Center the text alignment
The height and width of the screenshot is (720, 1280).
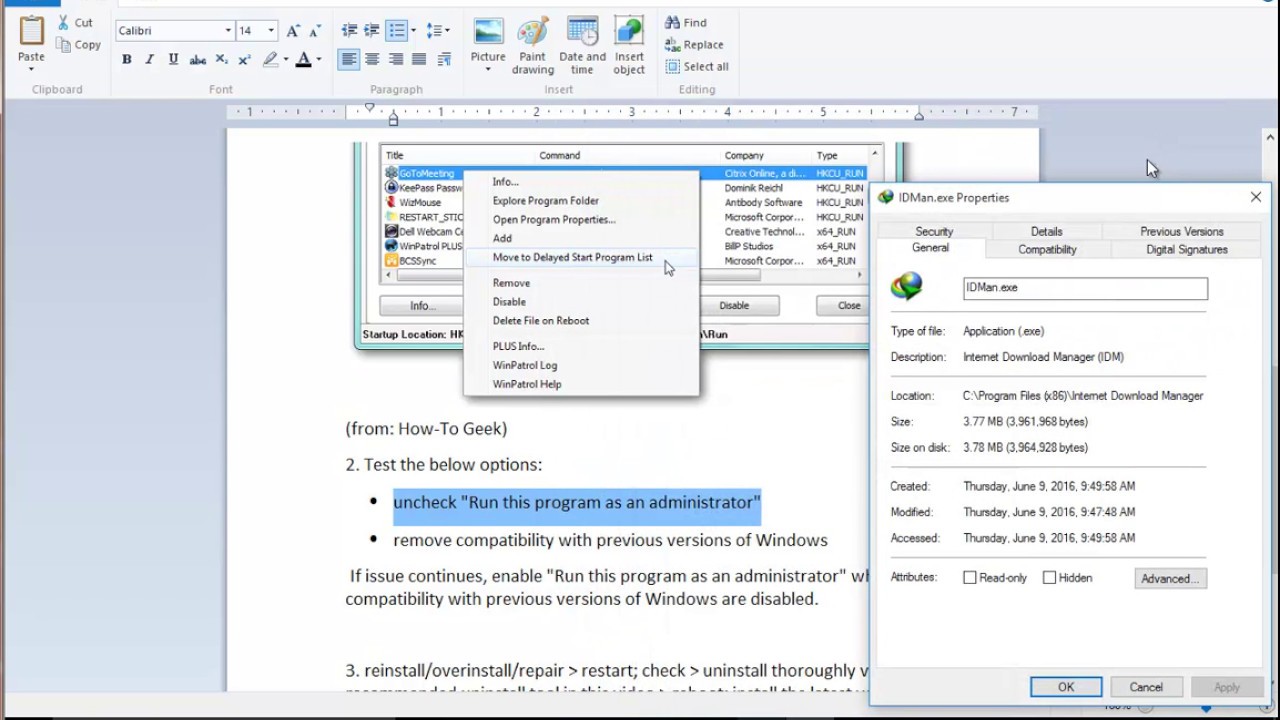pyautogui.click(x=372, y=60)
